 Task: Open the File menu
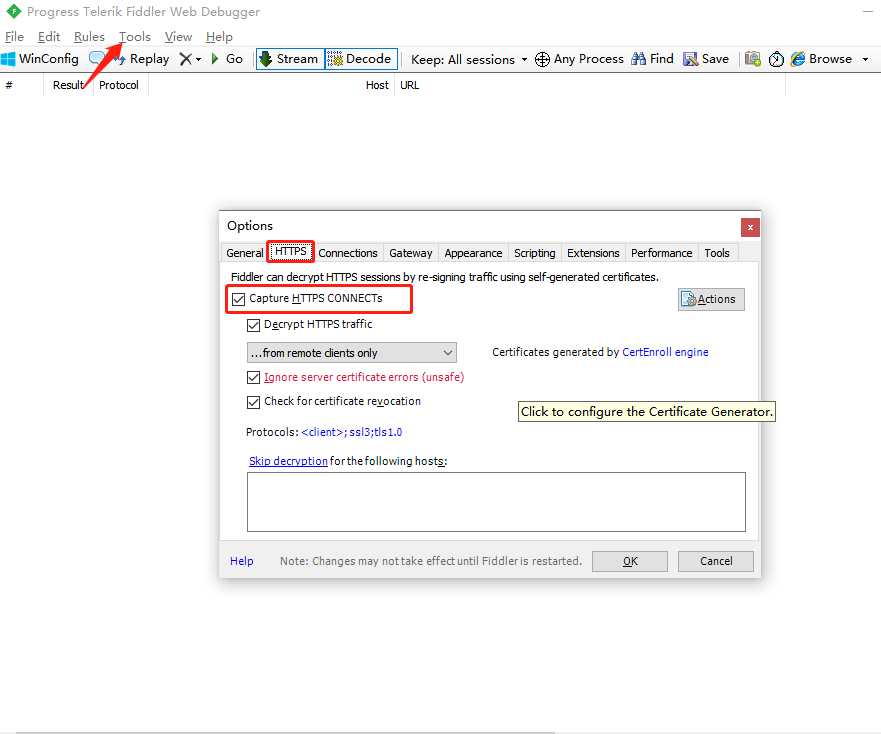click(14, 37)
